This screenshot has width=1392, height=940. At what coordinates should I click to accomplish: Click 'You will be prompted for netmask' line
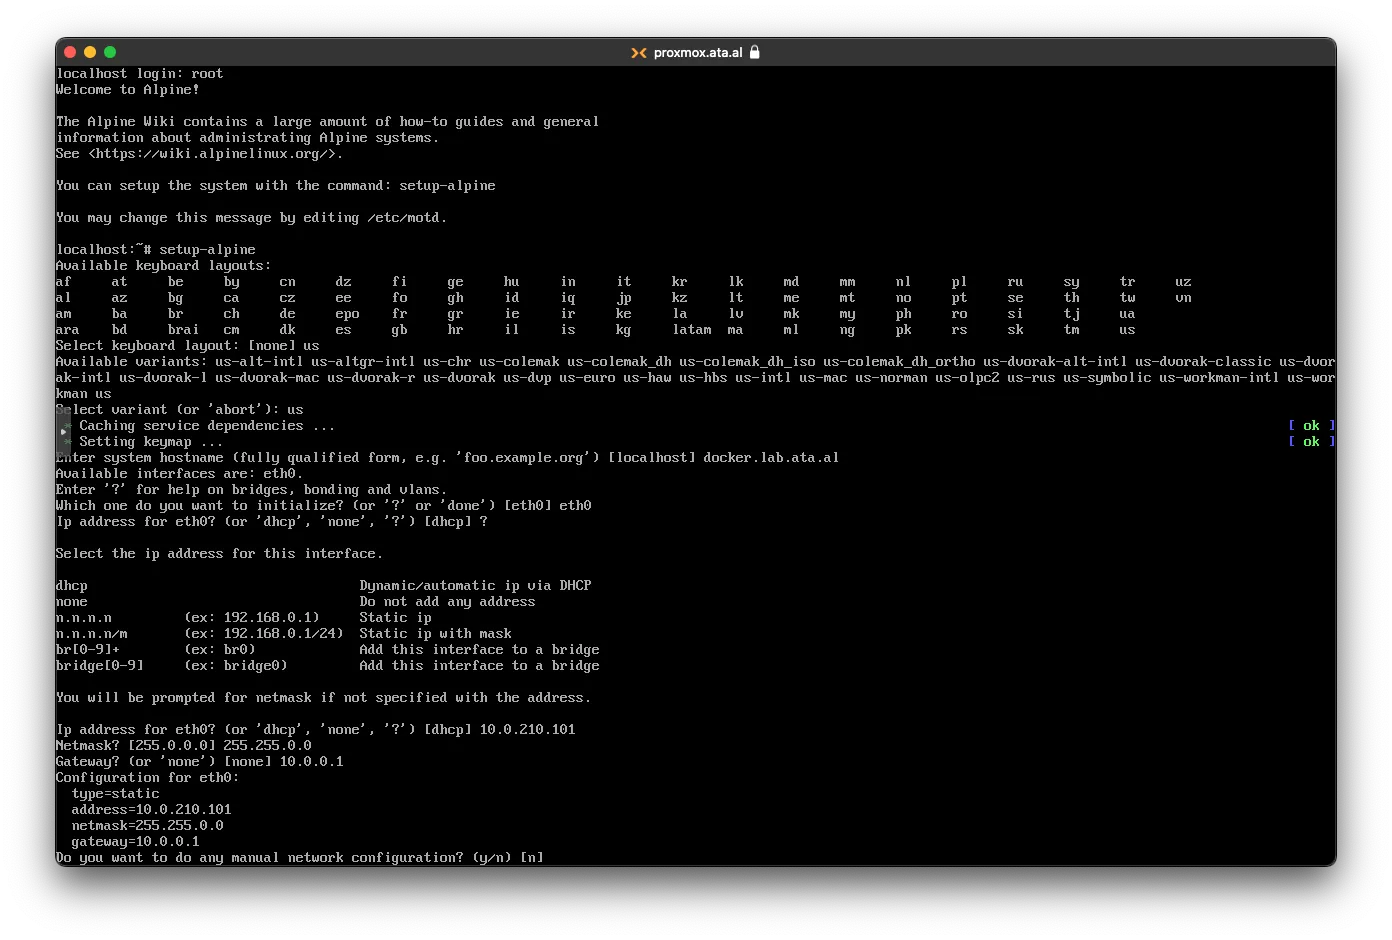[x=324, y=698]
